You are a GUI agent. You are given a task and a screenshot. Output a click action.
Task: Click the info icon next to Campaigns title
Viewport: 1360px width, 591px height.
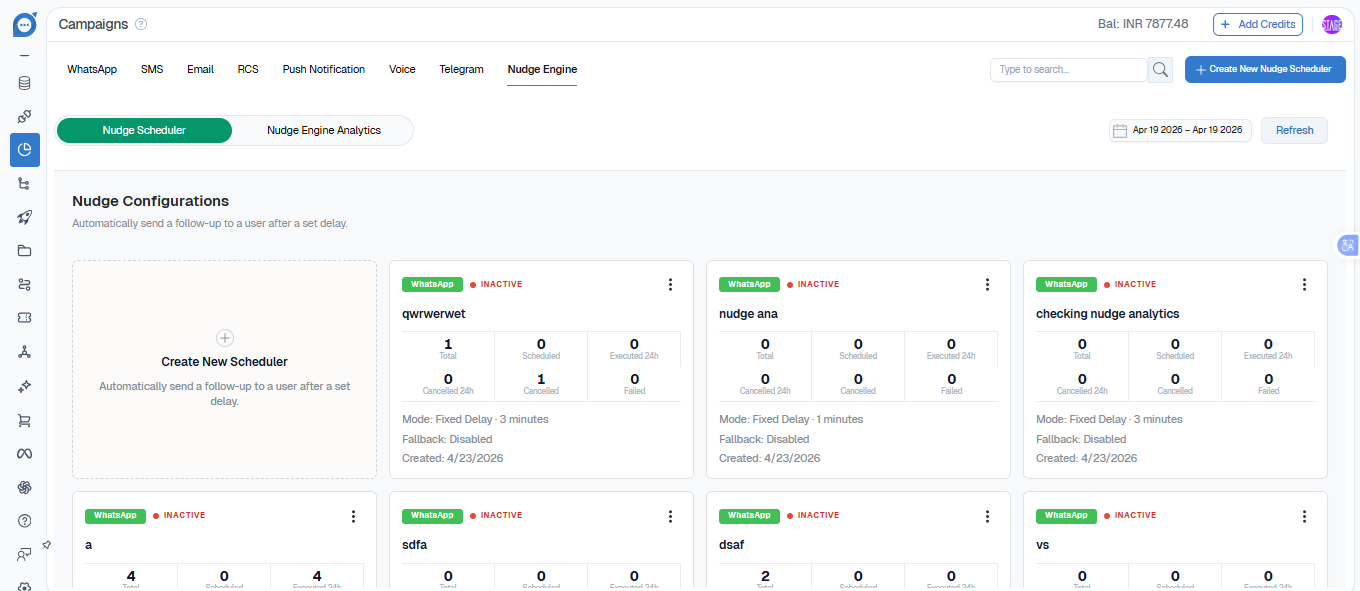click(141, 24)
